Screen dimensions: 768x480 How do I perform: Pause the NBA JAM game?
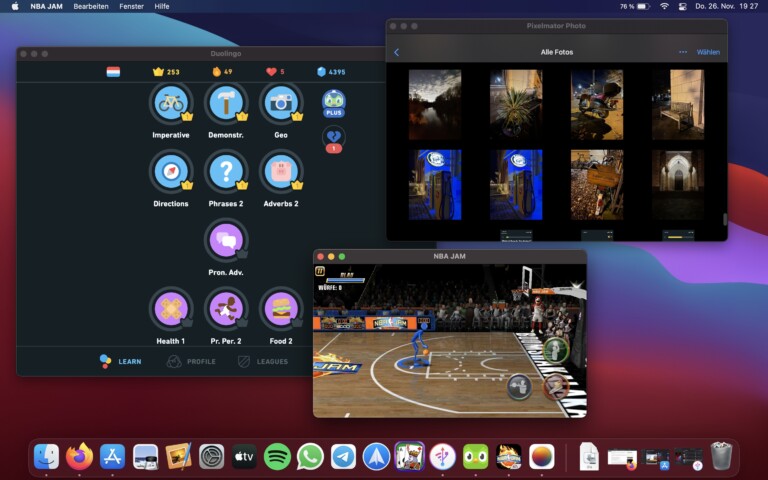320,271
